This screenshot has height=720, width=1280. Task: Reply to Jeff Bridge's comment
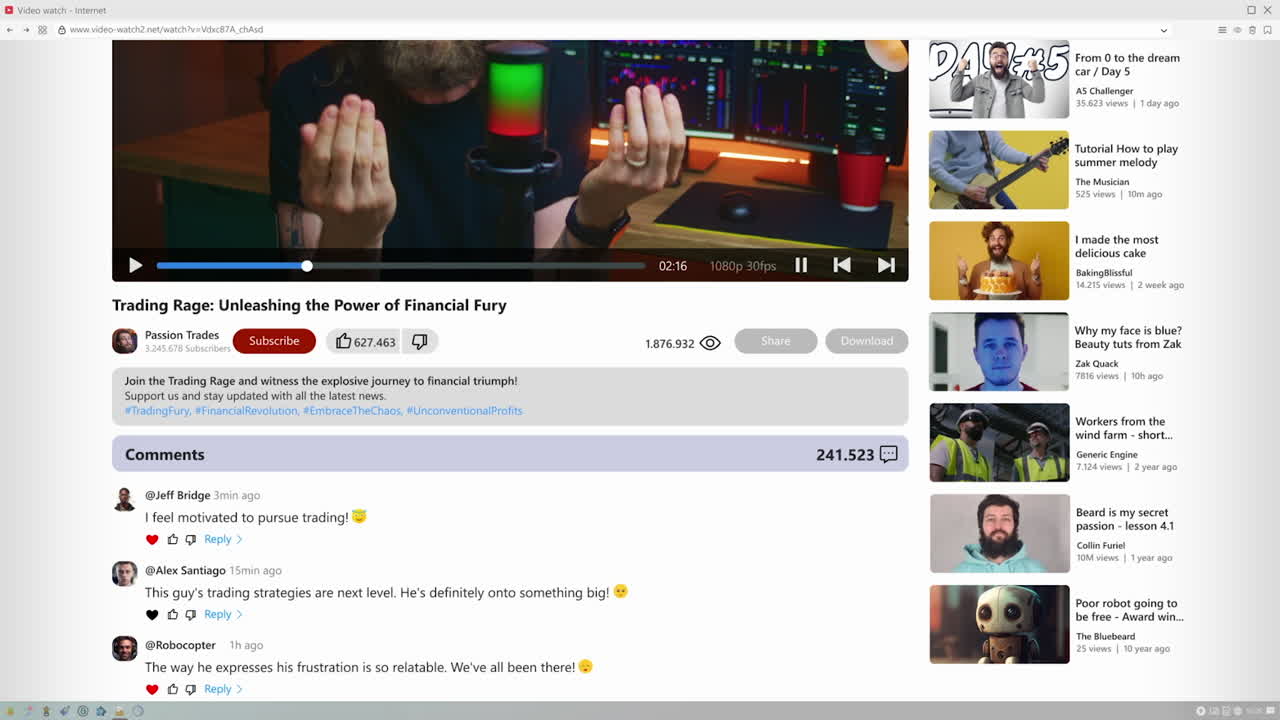223,540
